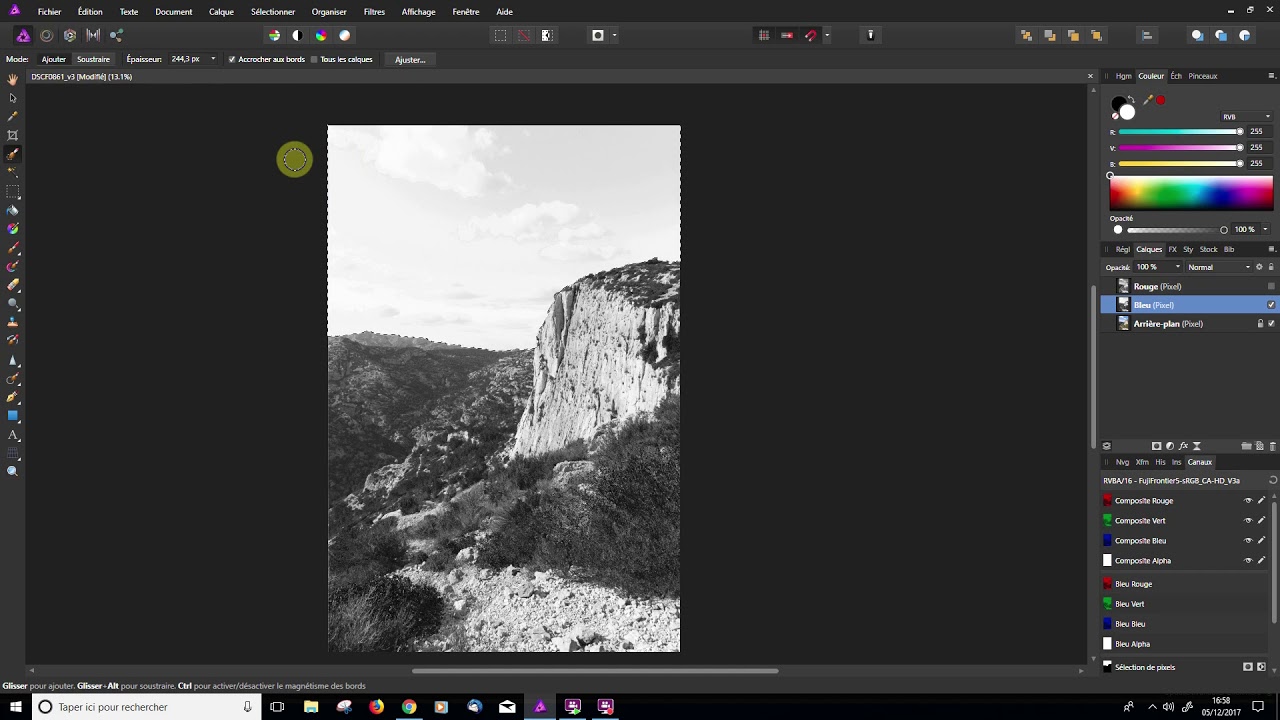Select the Selection Brush tool
This screenshot has height=720, width=1280.
(x=13, y=154)
